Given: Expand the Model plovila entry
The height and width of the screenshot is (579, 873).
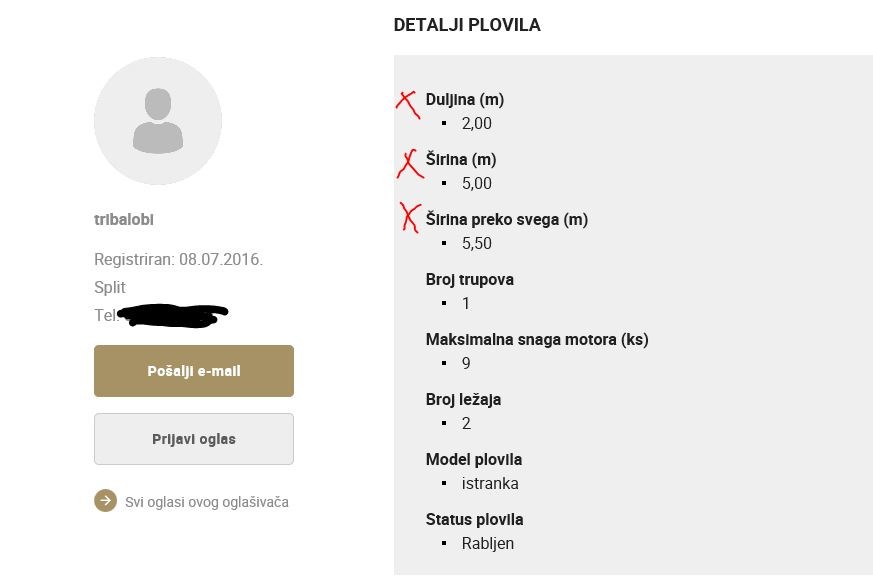Looking at the screenshot, I should (474, 459).
